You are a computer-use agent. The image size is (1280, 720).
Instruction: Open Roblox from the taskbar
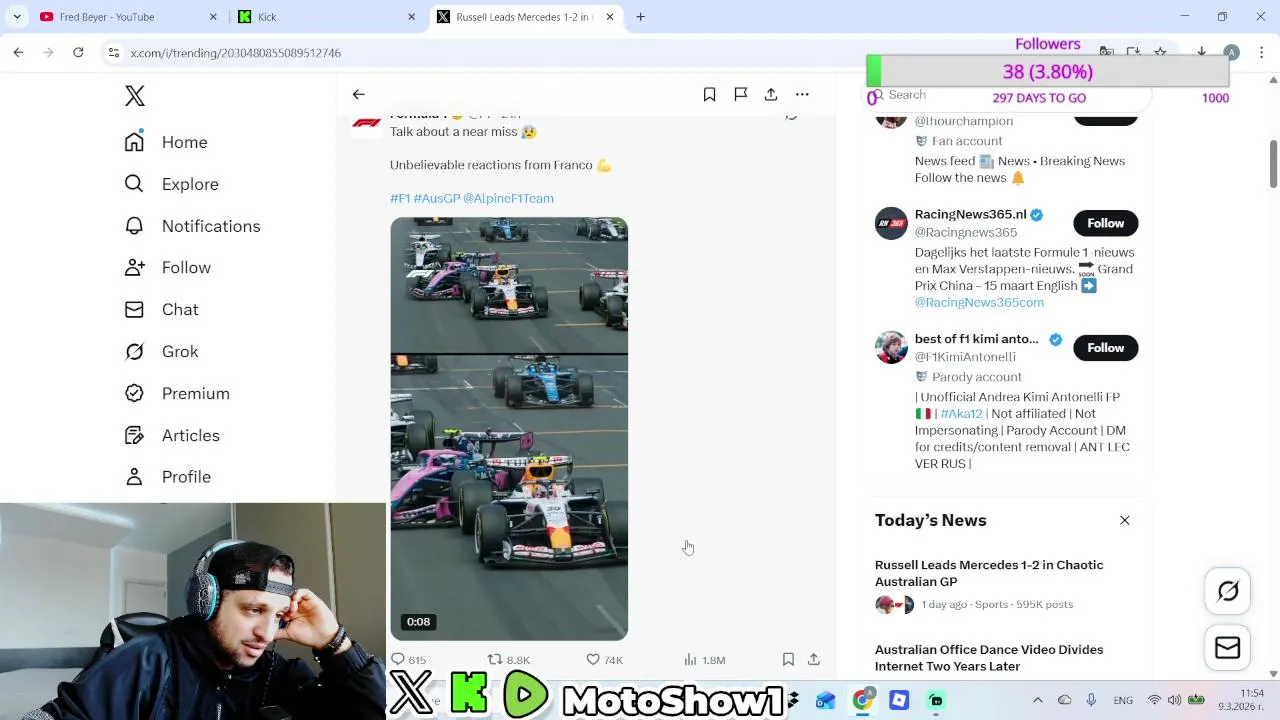coord(899,700)
